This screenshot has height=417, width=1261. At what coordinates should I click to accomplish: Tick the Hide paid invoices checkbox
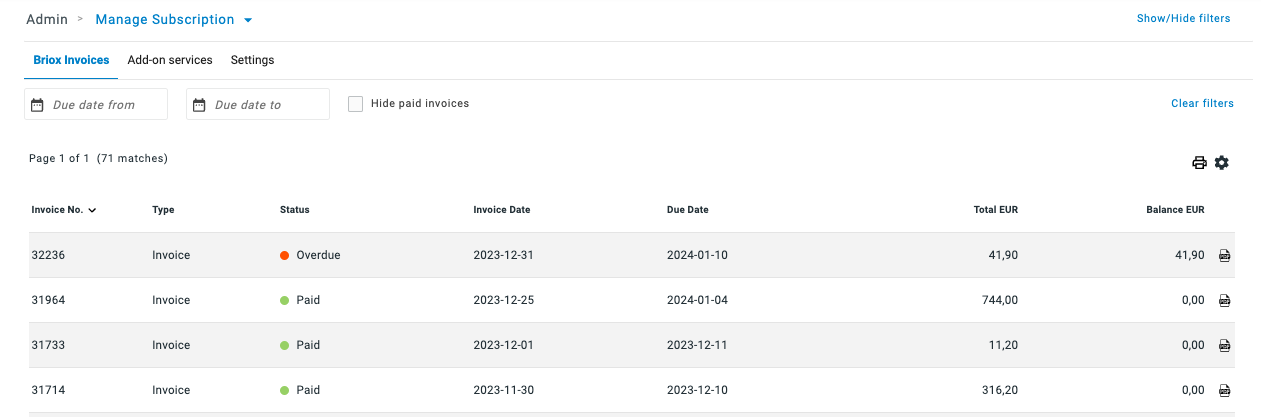click(x=355, y=104)
